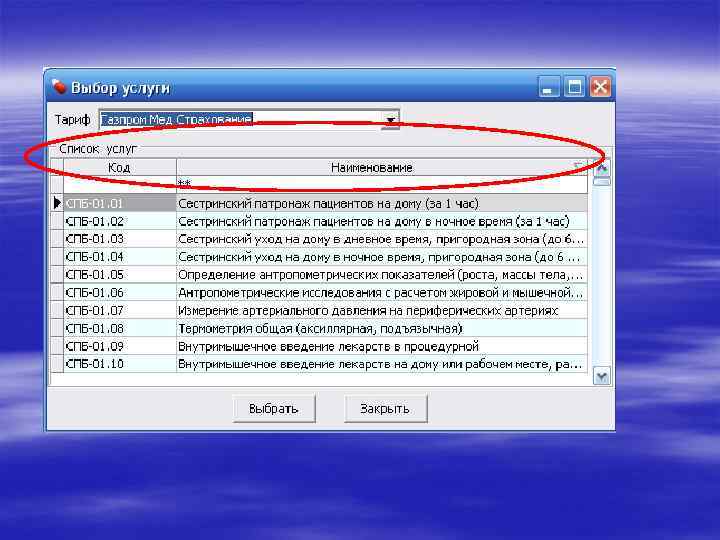
Task: Select Внутримышечное введение лекарств в процедурной
Action: [382, 346]
